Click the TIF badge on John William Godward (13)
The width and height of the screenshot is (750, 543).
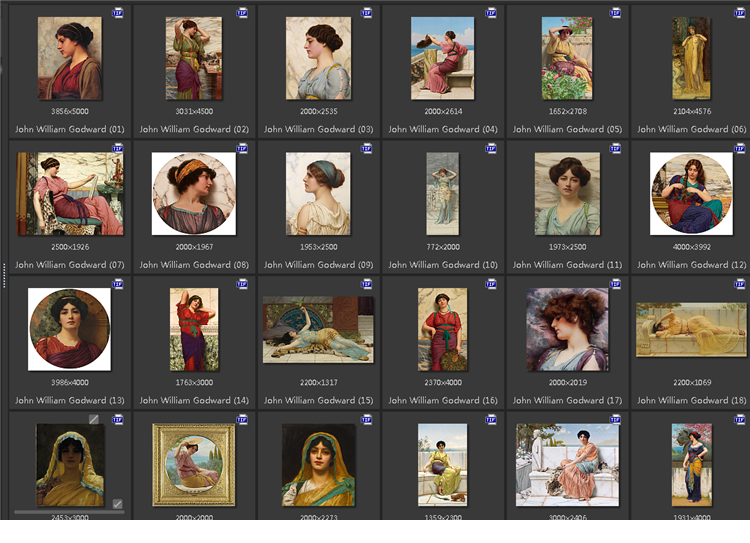(x=118, y=284)
